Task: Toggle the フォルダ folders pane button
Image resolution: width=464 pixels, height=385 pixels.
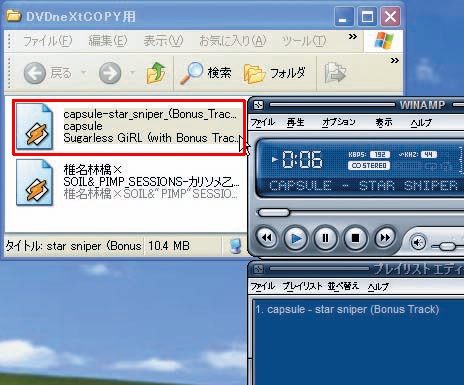Action: 274,73
